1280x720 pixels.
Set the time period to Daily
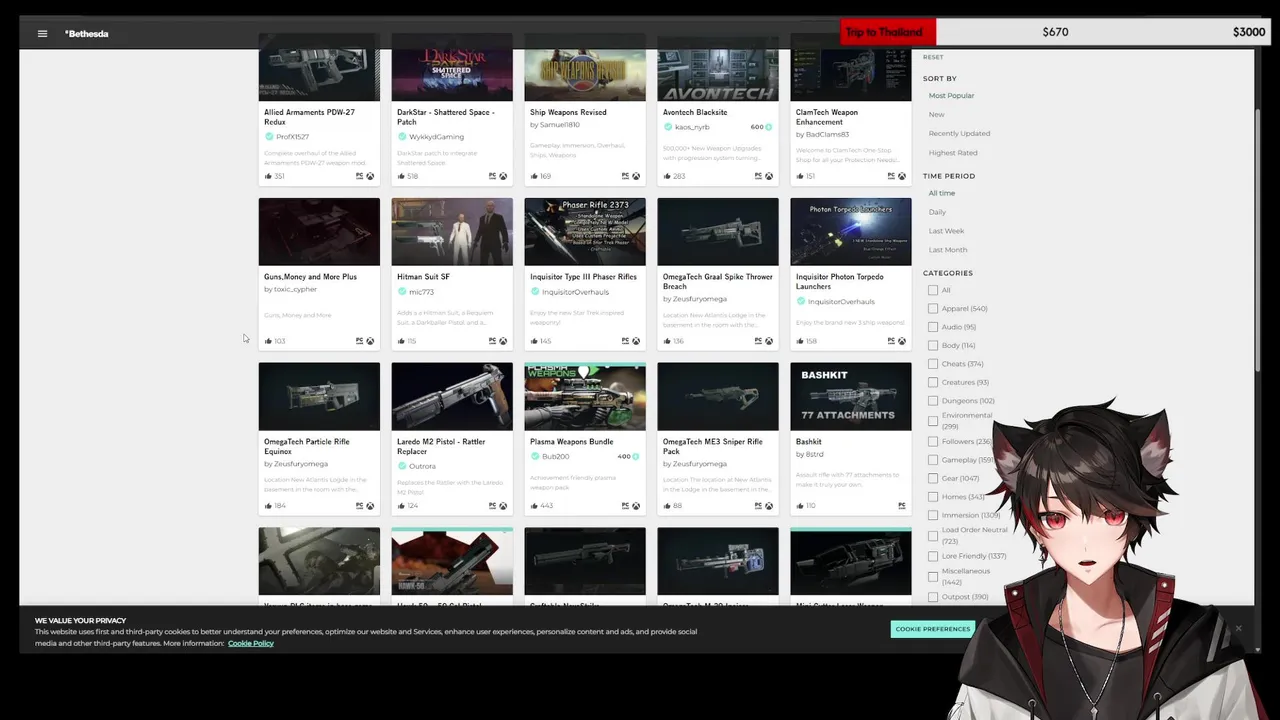coord(937,212)
